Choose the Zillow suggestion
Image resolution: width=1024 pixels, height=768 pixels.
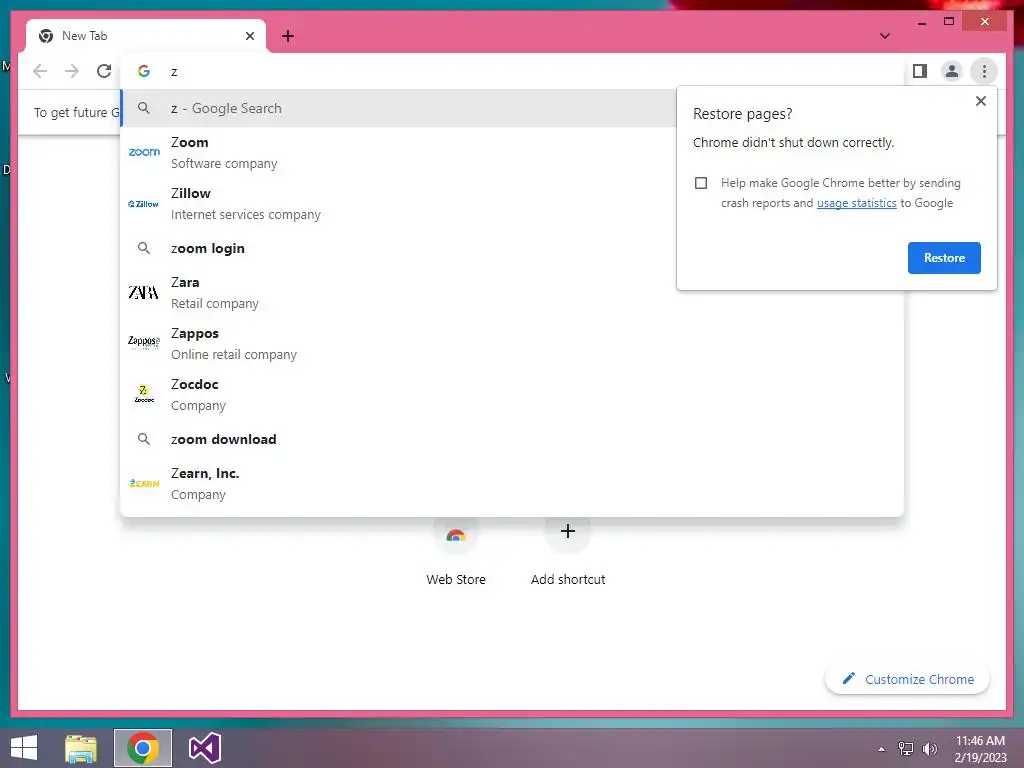pos(398,203)
